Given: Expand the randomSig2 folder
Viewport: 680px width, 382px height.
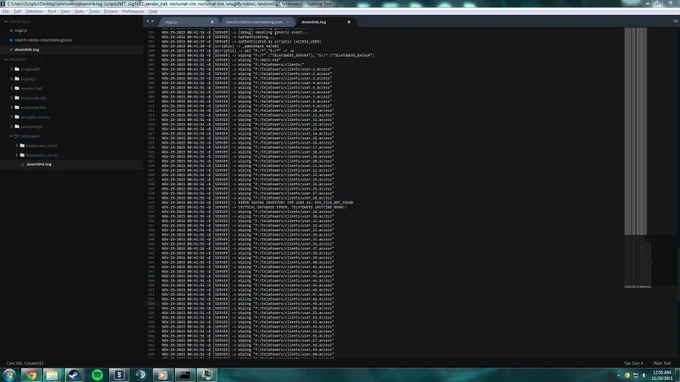Looking at the screenshot, I should point(11,127).
